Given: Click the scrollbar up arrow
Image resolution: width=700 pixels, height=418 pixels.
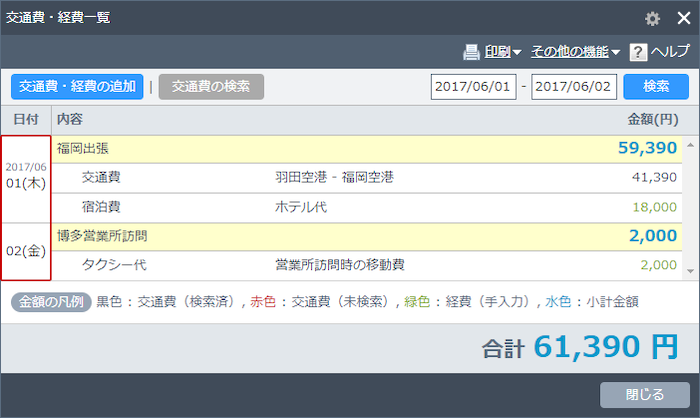Looking at the screenshot, I should [689, 145].
